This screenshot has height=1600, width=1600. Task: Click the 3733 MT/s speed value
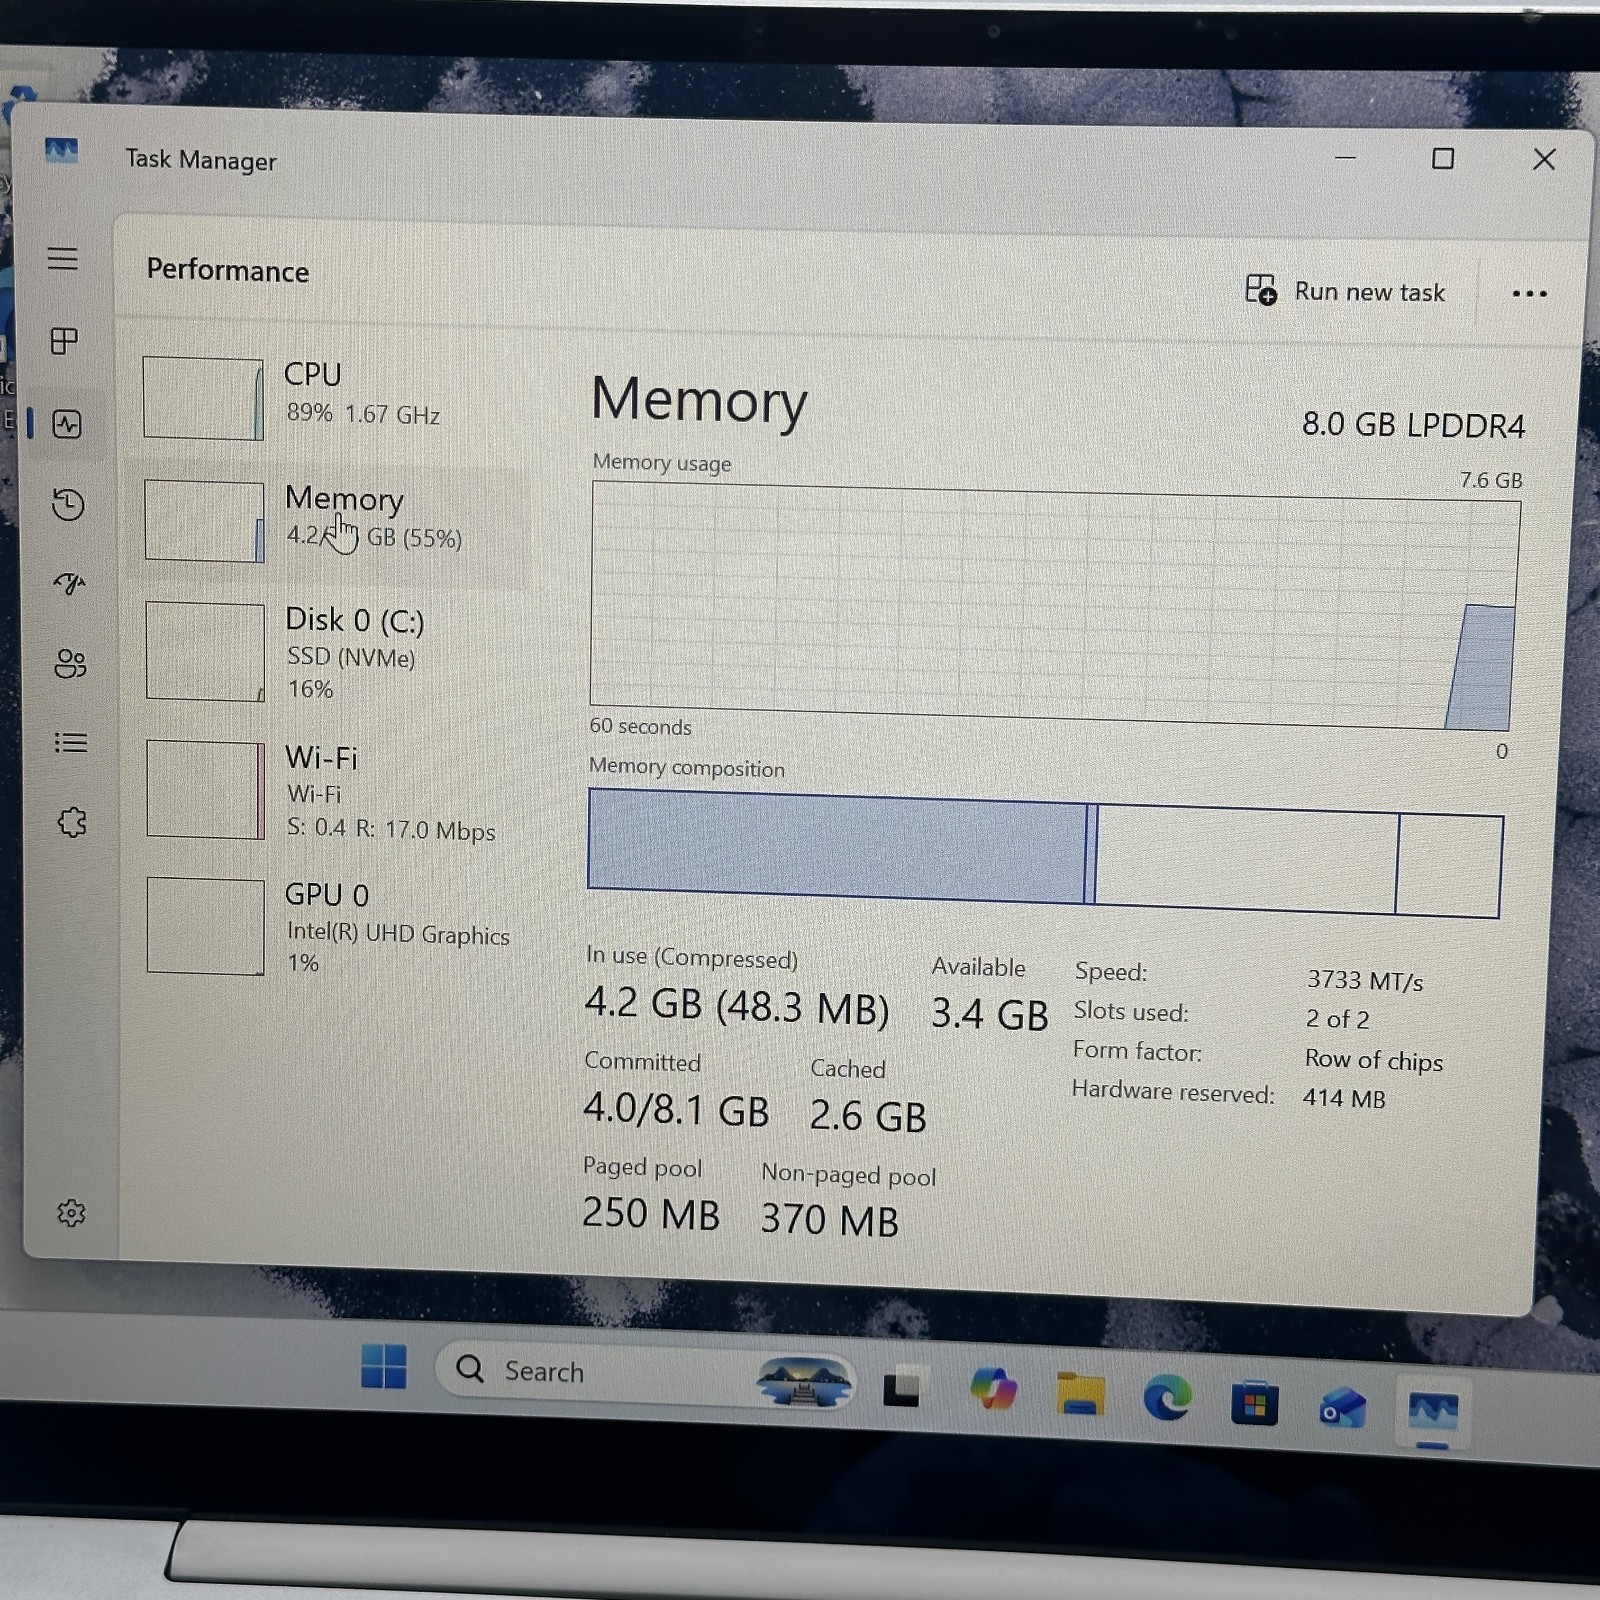(x=1365, y=981)
